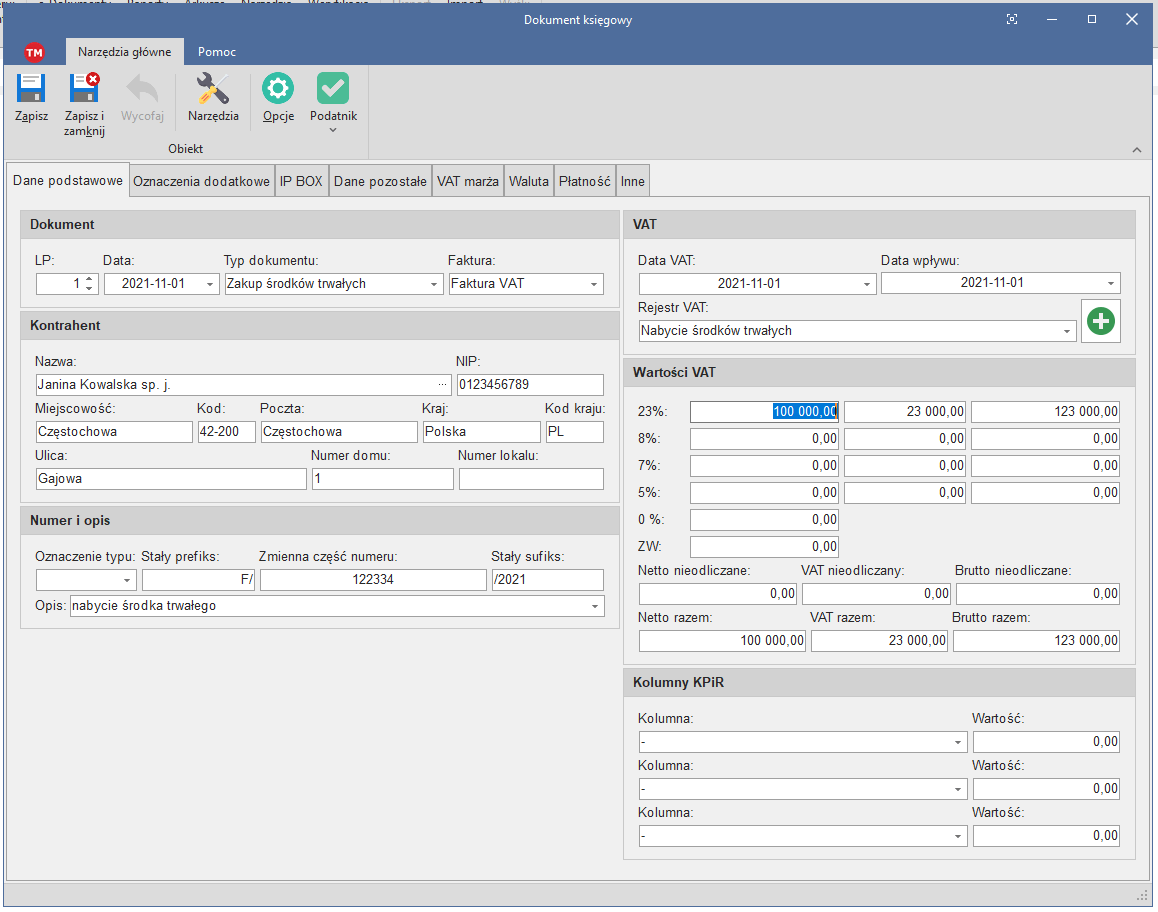The width and height of the screenshot is (1158, 912).
Task: Increase the LP number with the up arrow
Action: (89, 279)
